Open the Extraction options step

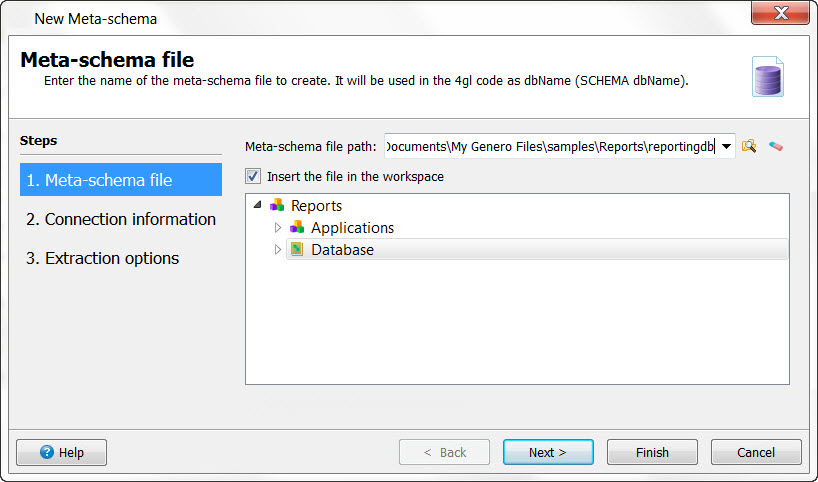pos(103,258)
